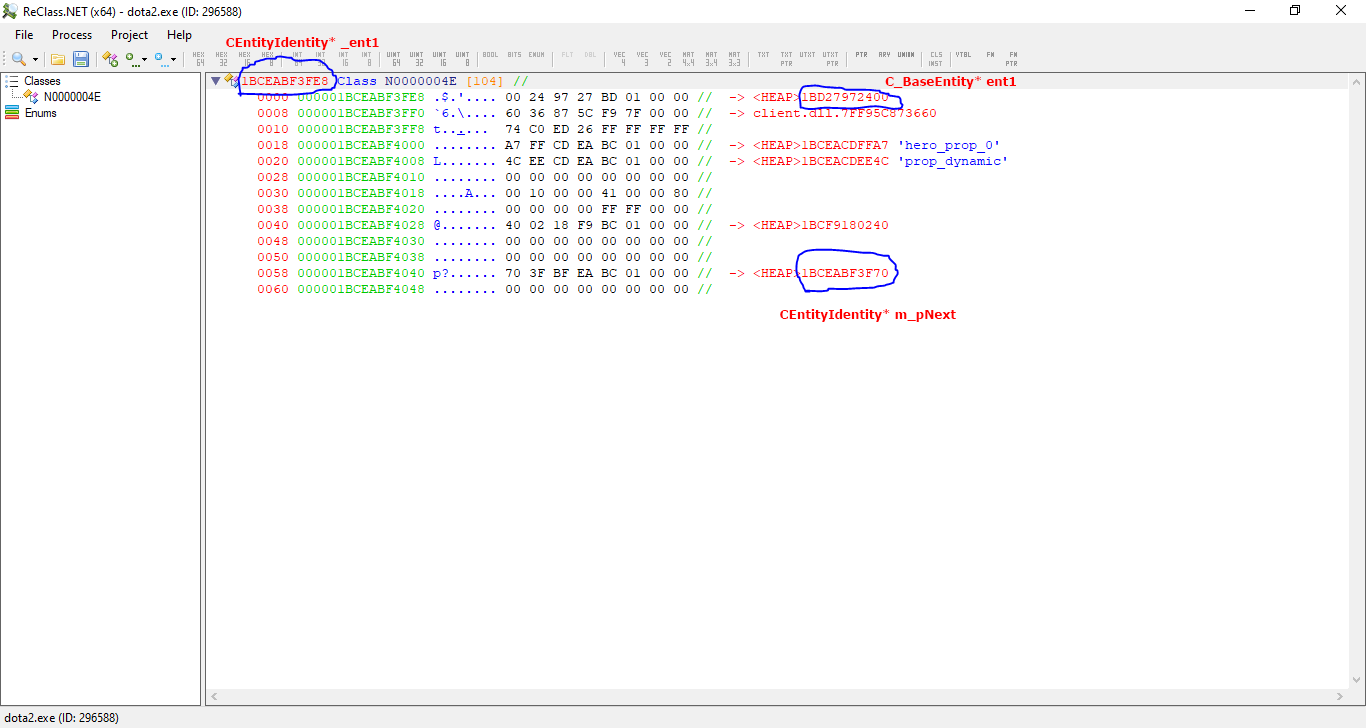
Task: Click heap pointer 1BCF9180240 at offset 0040
Action: coord(845,225)
